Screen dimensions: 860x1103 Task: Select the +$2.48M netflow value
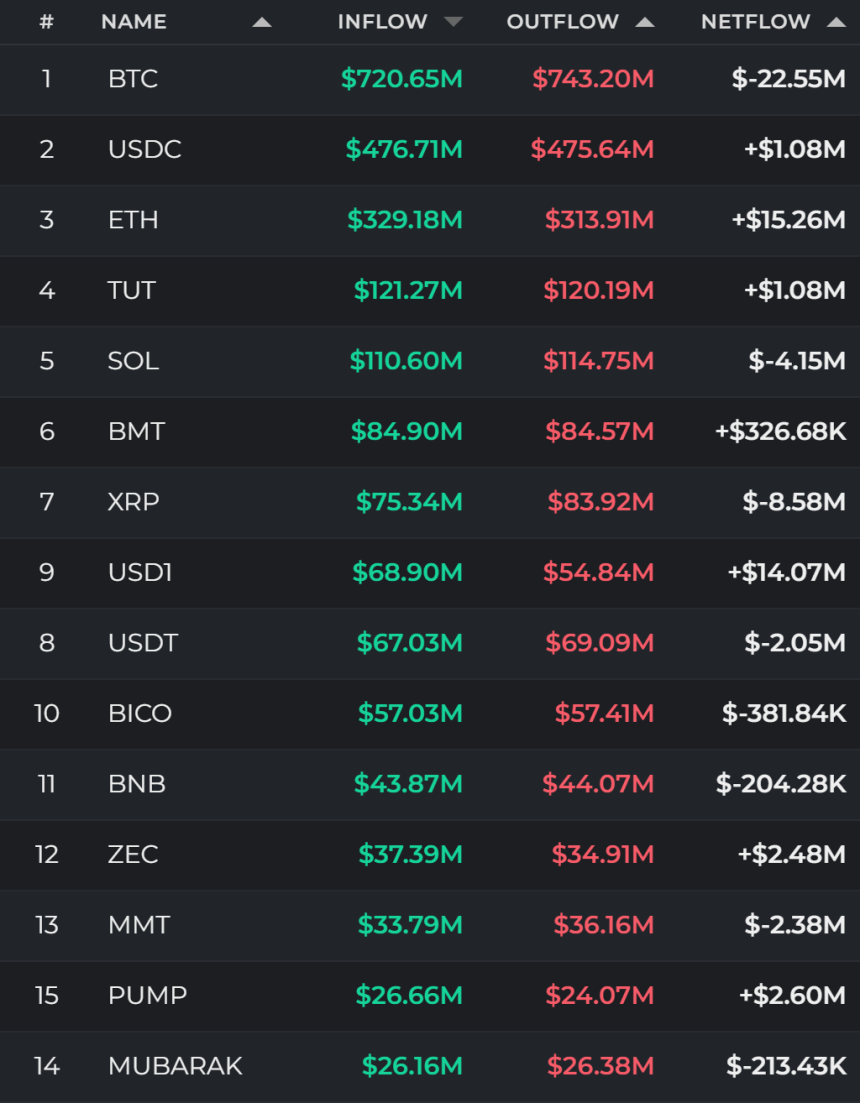coord(791,854)
